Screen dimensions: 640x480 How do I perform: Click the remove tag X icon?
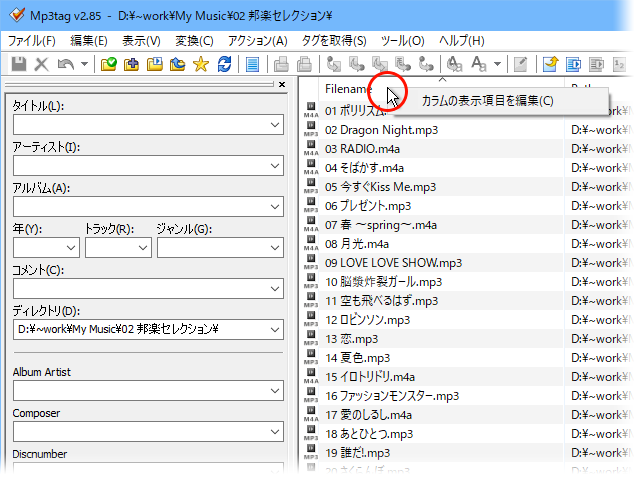(41, 64)
